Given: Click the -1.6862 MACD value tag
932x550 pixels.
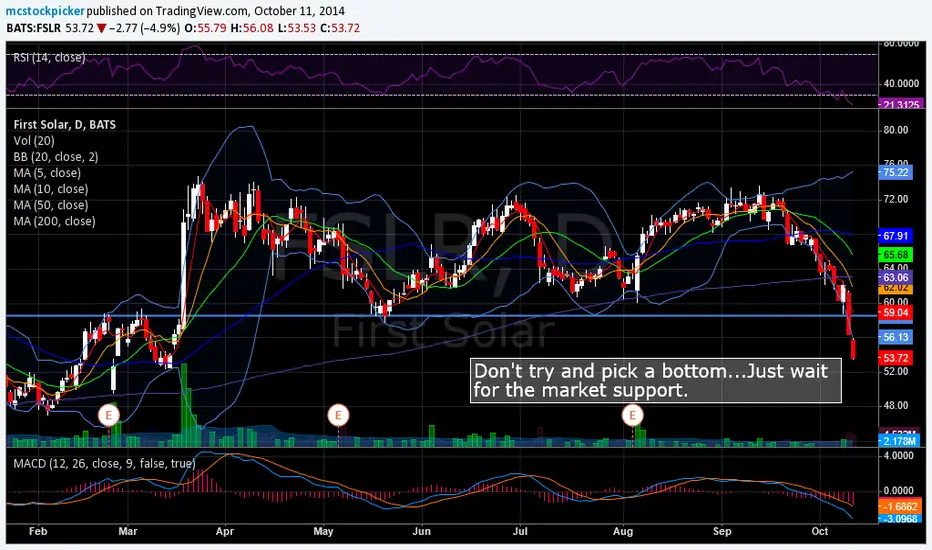Looking at the screenshot, I should click(x=900, y=507).
